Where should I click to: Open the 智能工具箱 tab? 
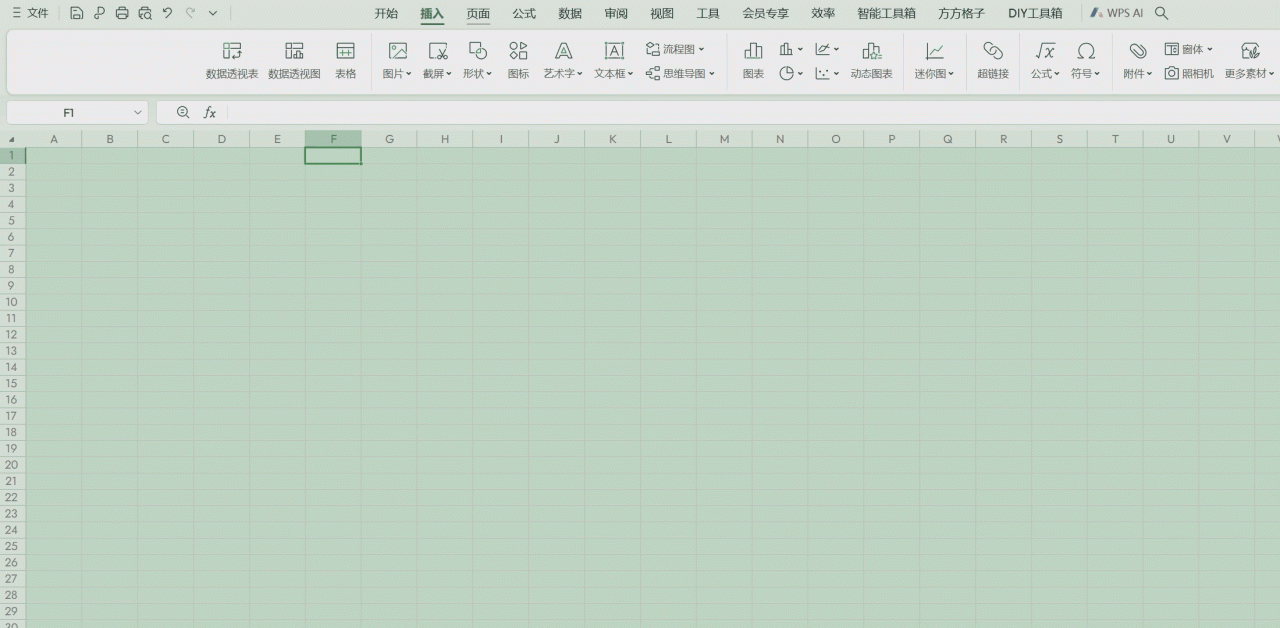(x=886, y=14)
